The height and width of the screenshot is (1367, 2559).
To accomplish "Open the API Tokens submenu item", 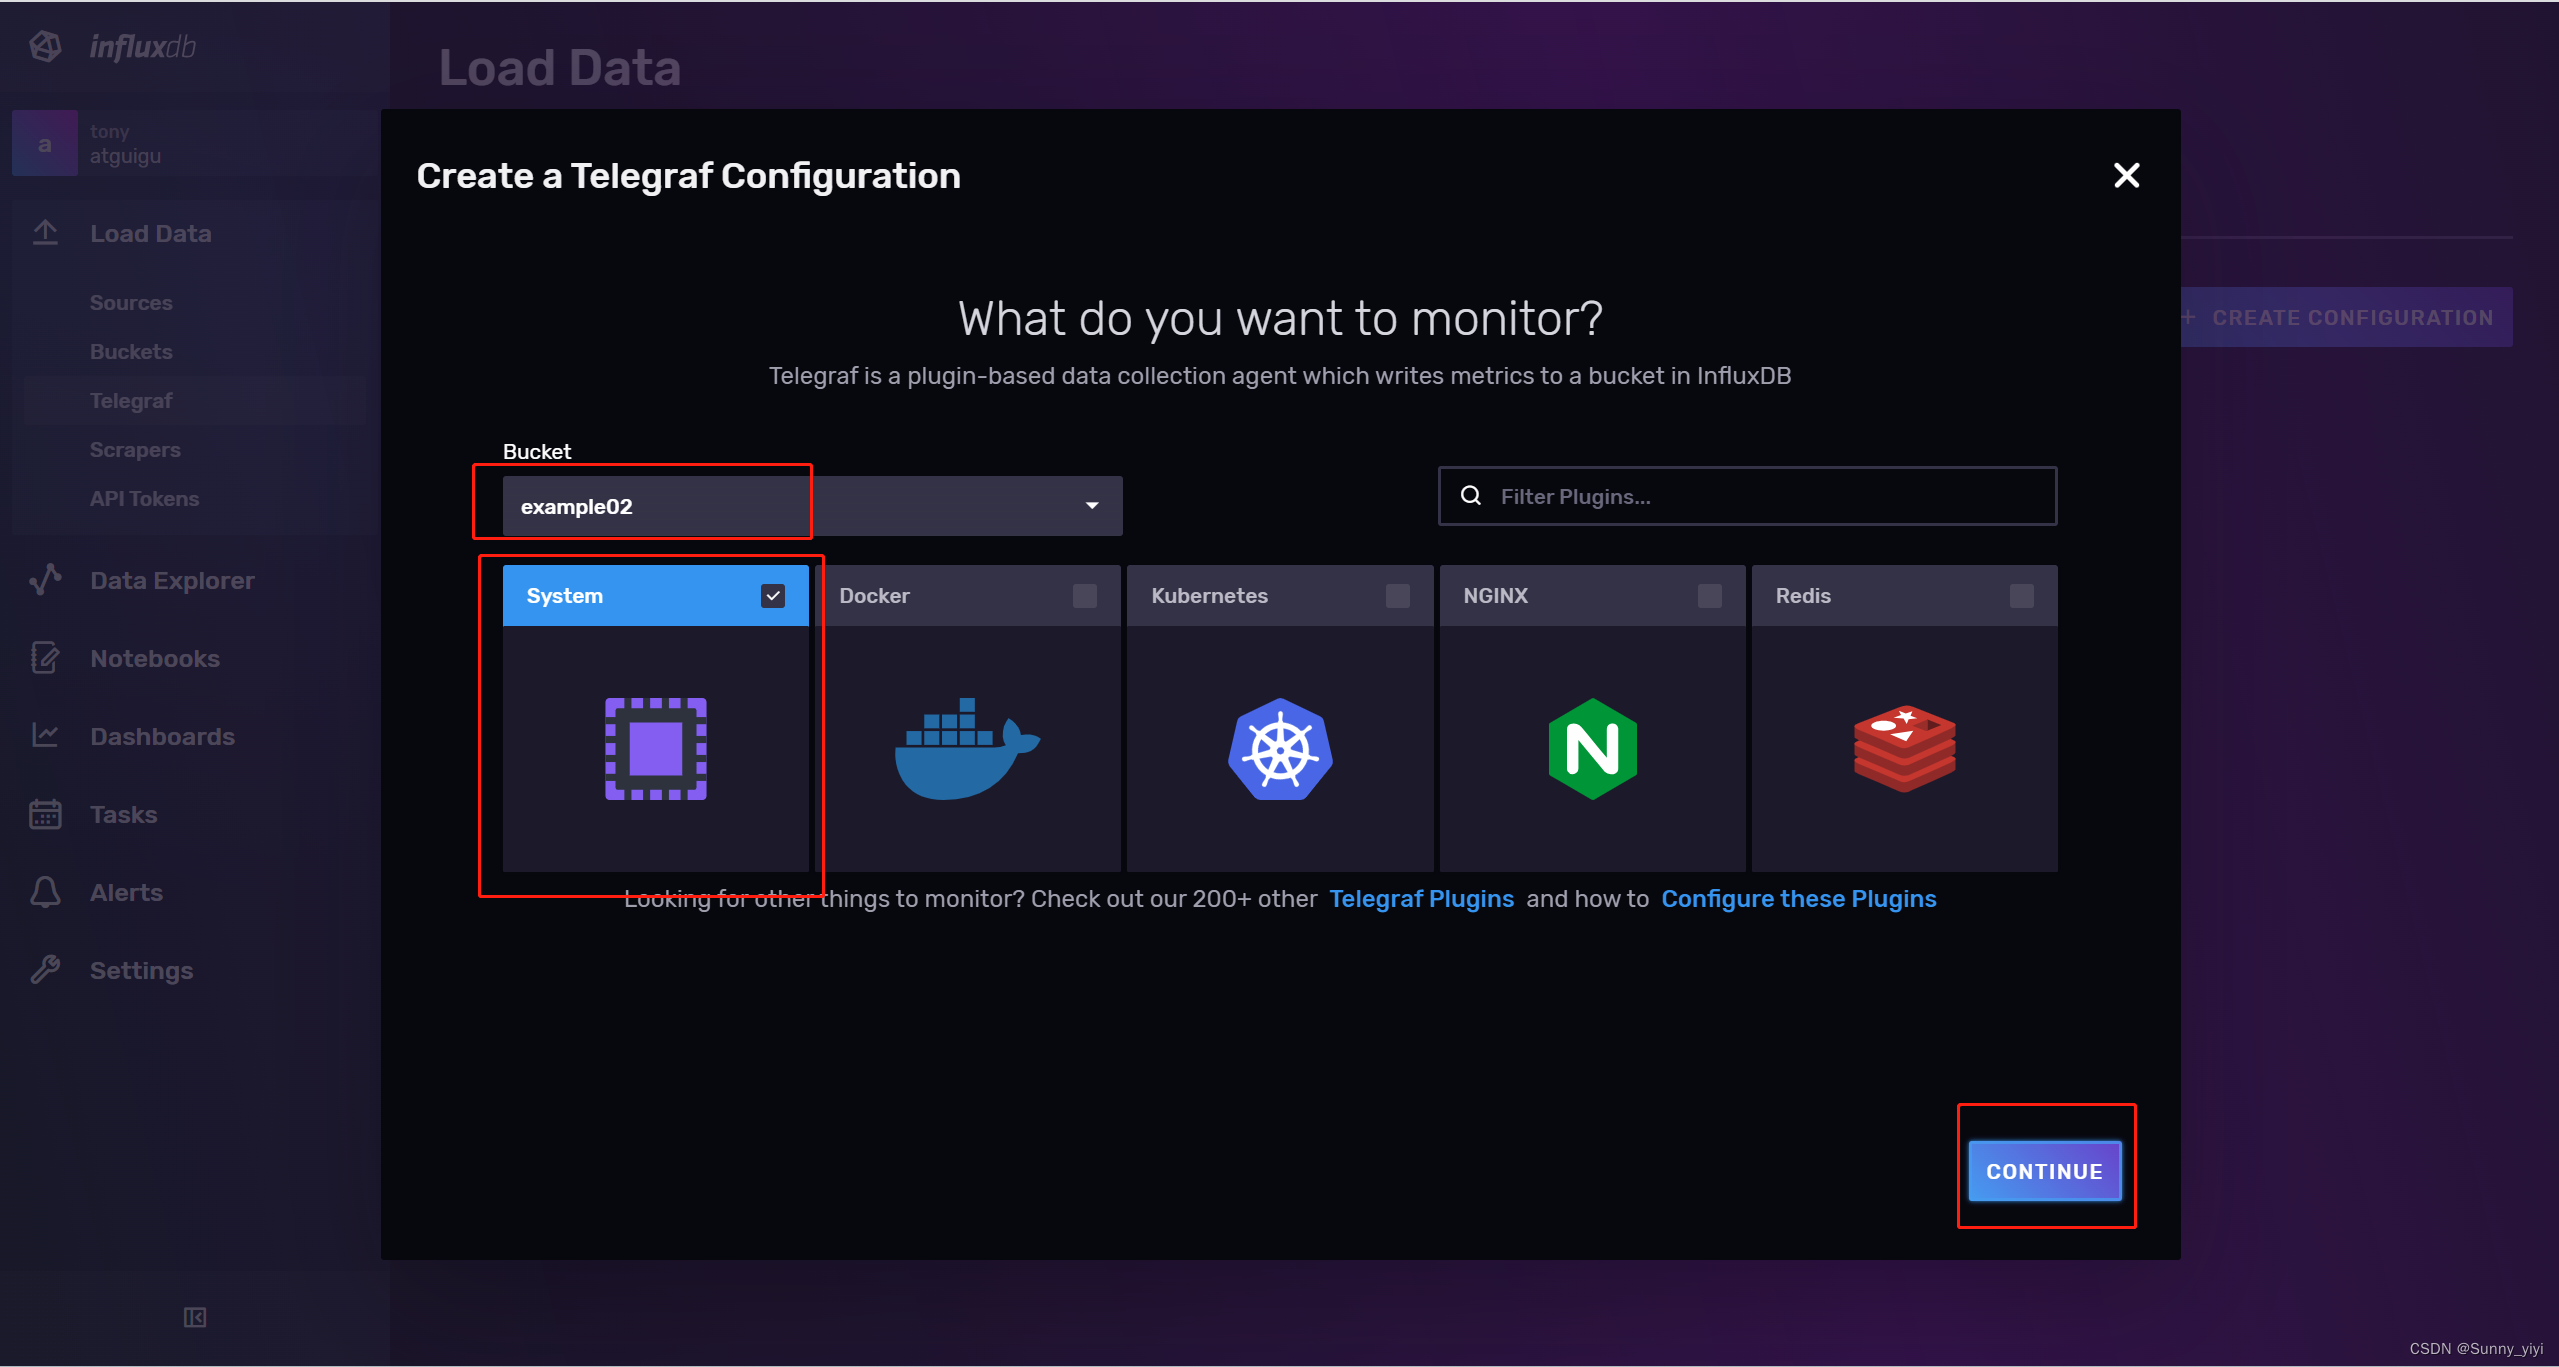I will [144, 498].
